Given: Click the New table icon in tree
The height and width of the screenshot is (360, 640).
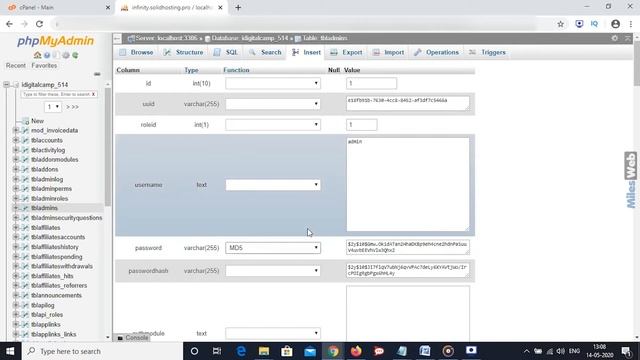Looking at the screenshot, I should coord(26,121).
